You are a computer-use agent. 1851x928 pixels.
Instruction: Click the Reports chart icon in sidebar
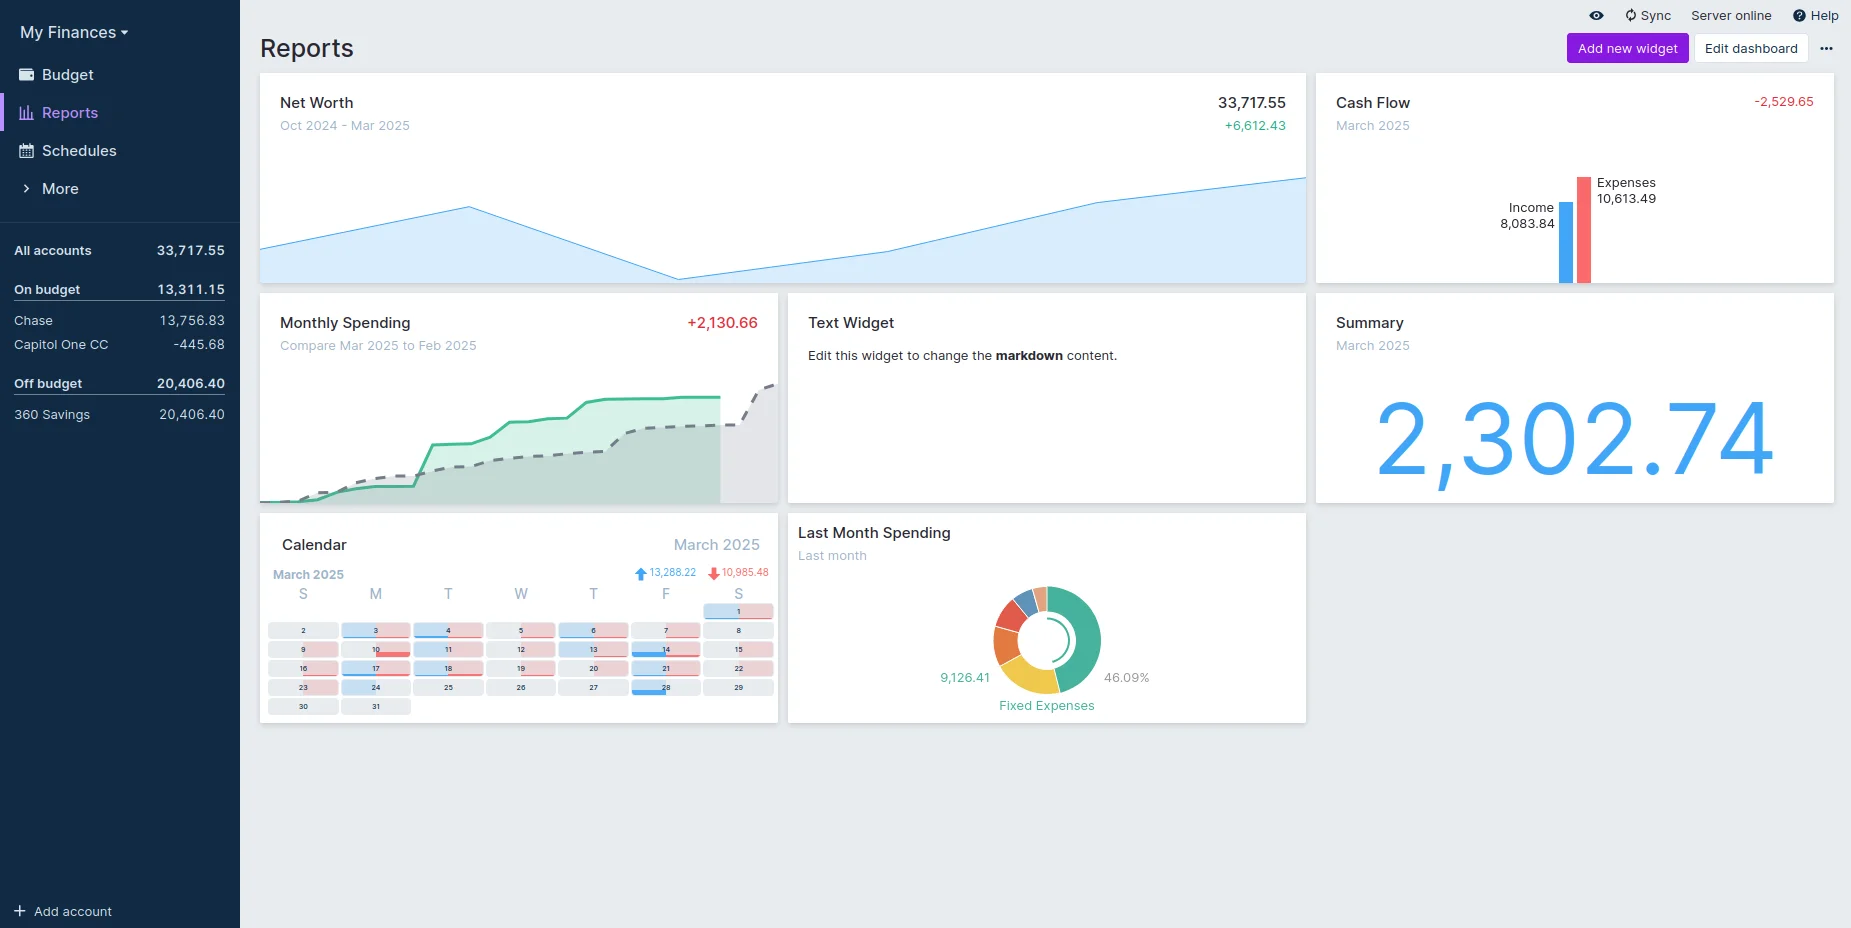pos(27,113)
